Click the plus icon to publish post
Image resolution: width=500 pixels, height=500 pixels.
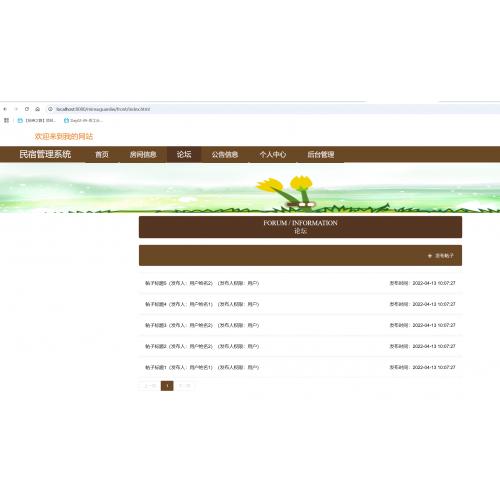point(430,256)
